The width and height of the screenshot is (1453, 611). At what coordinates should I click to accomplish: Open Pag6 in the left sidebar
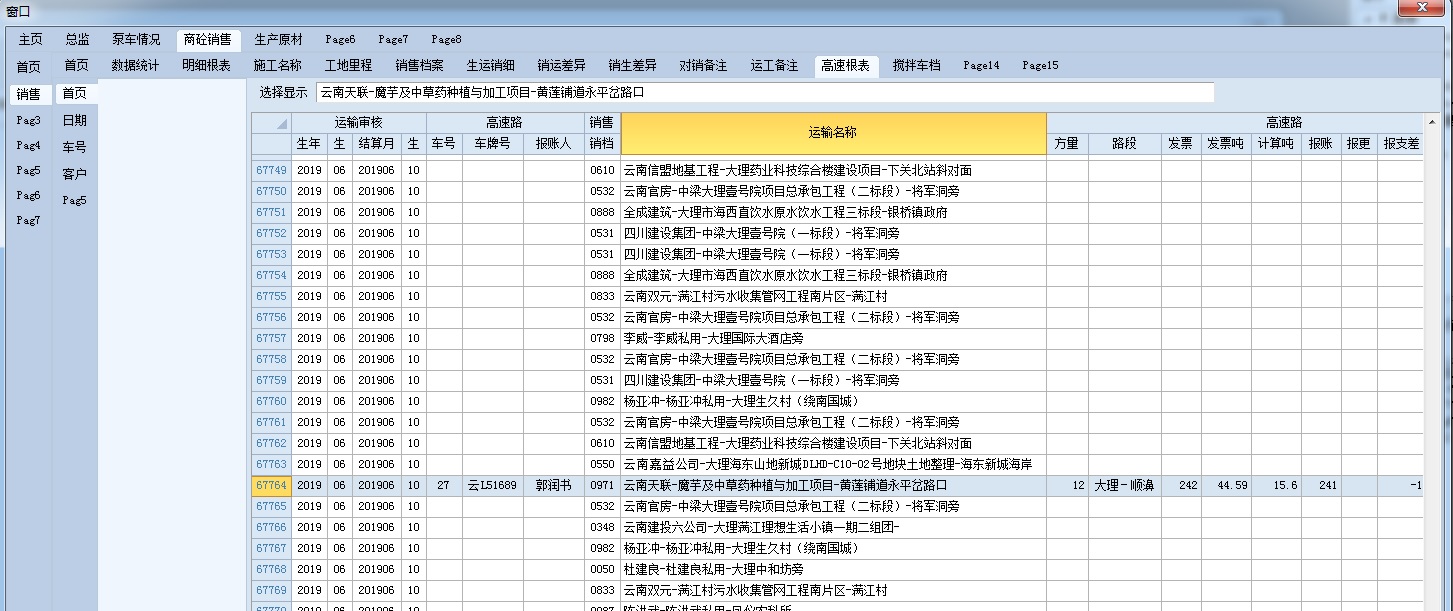point(29,195)
